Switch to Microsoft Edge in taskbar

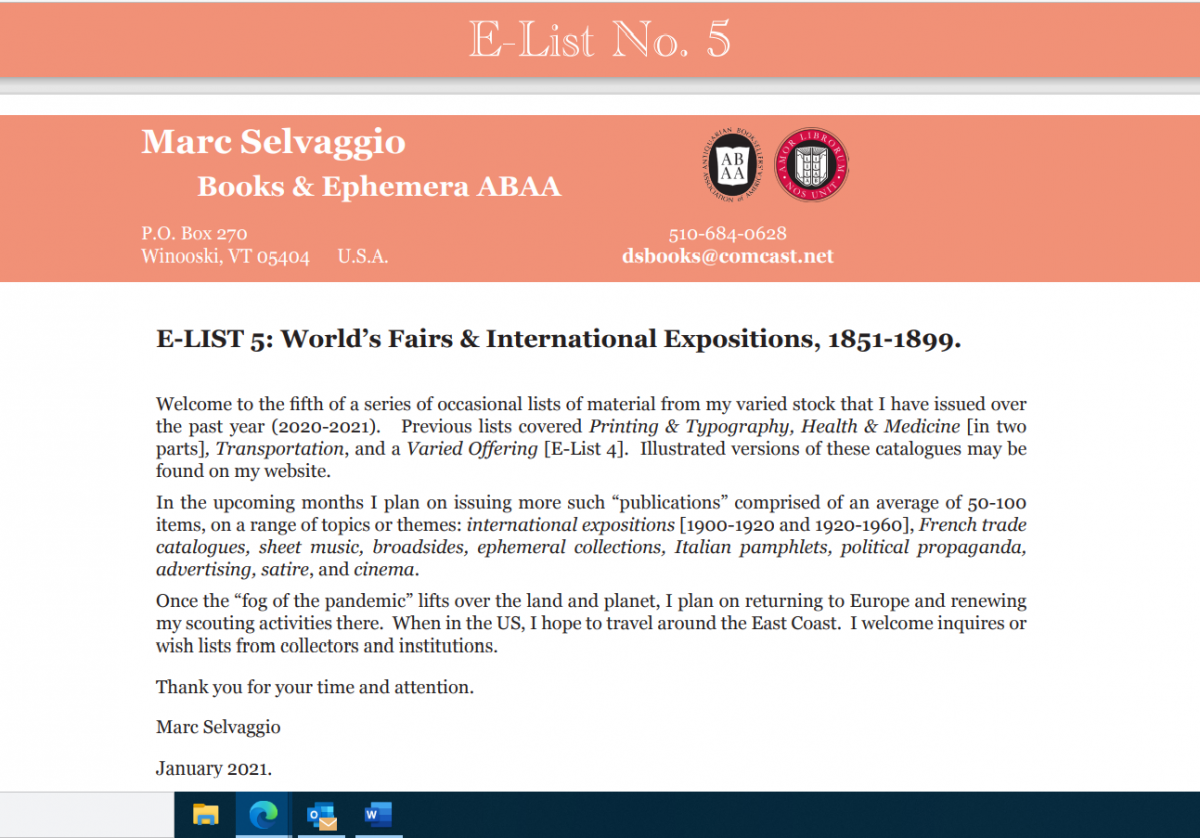(262, 815)
